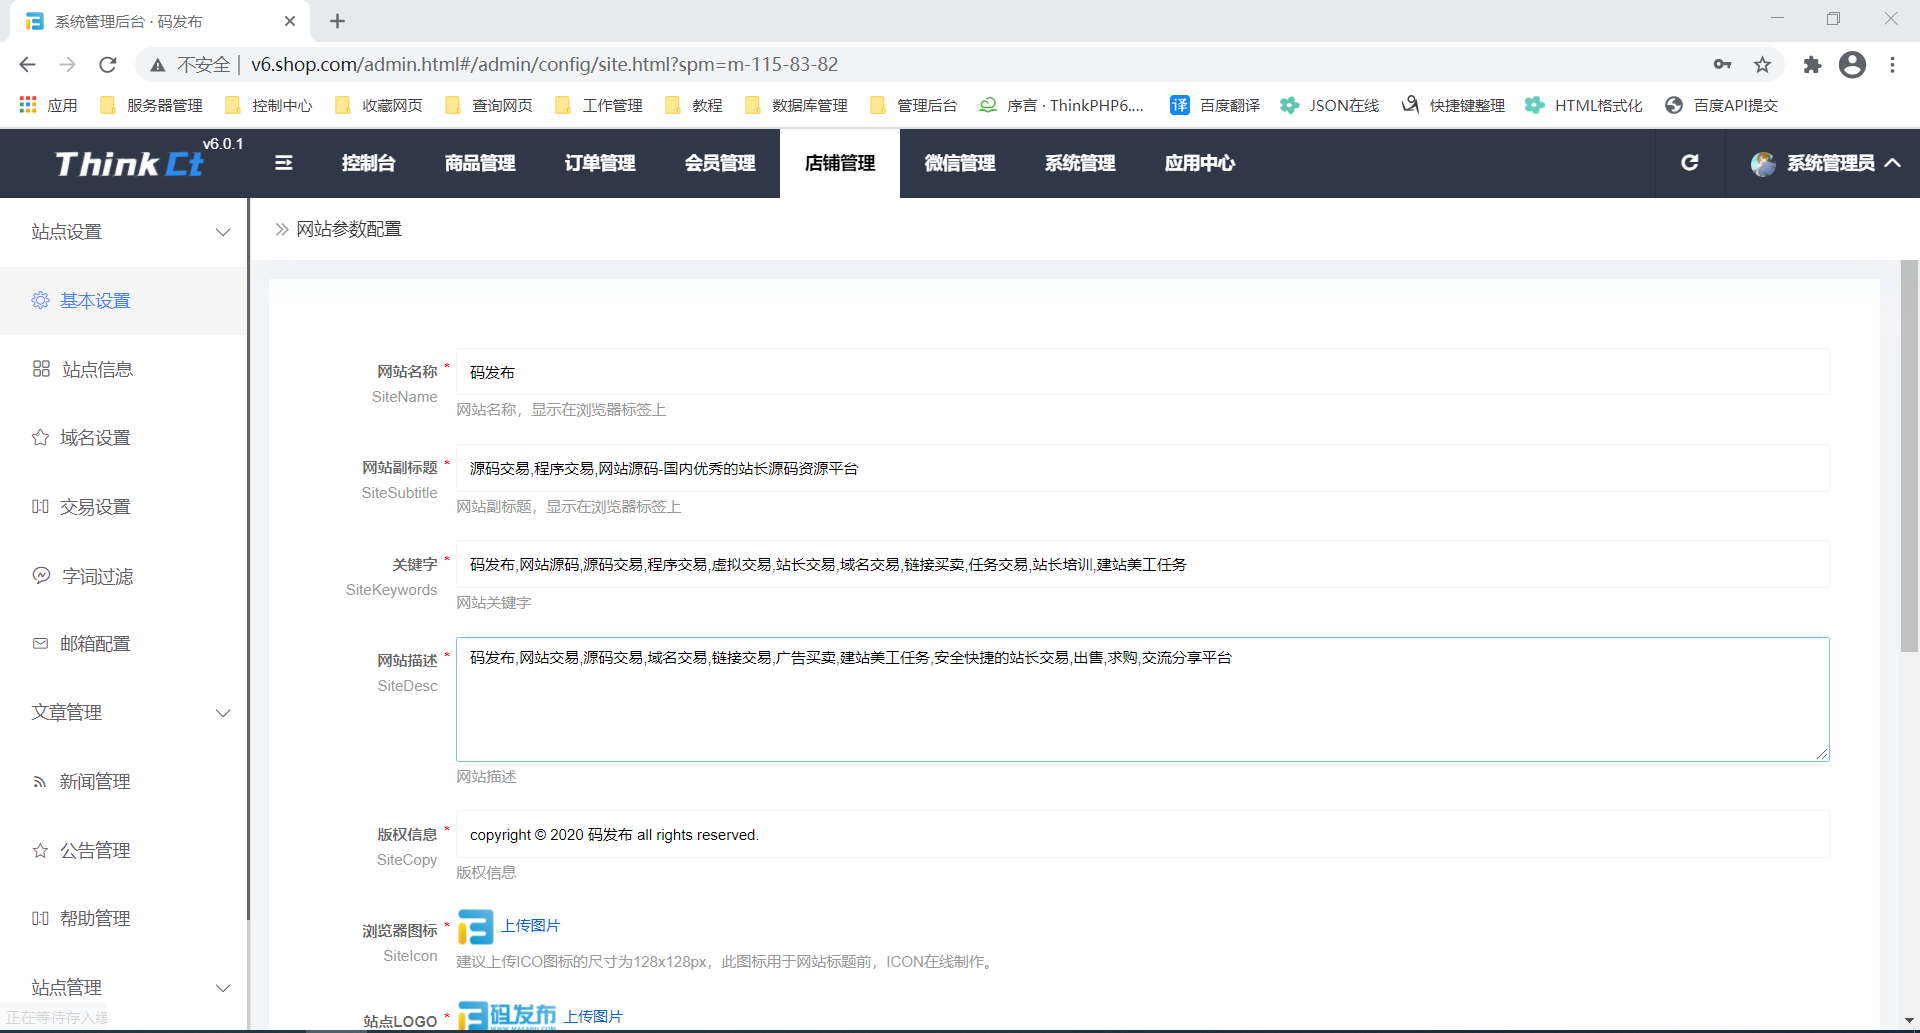
Task: Click the browser icon thumbnail preview
Action: point(475,927)
